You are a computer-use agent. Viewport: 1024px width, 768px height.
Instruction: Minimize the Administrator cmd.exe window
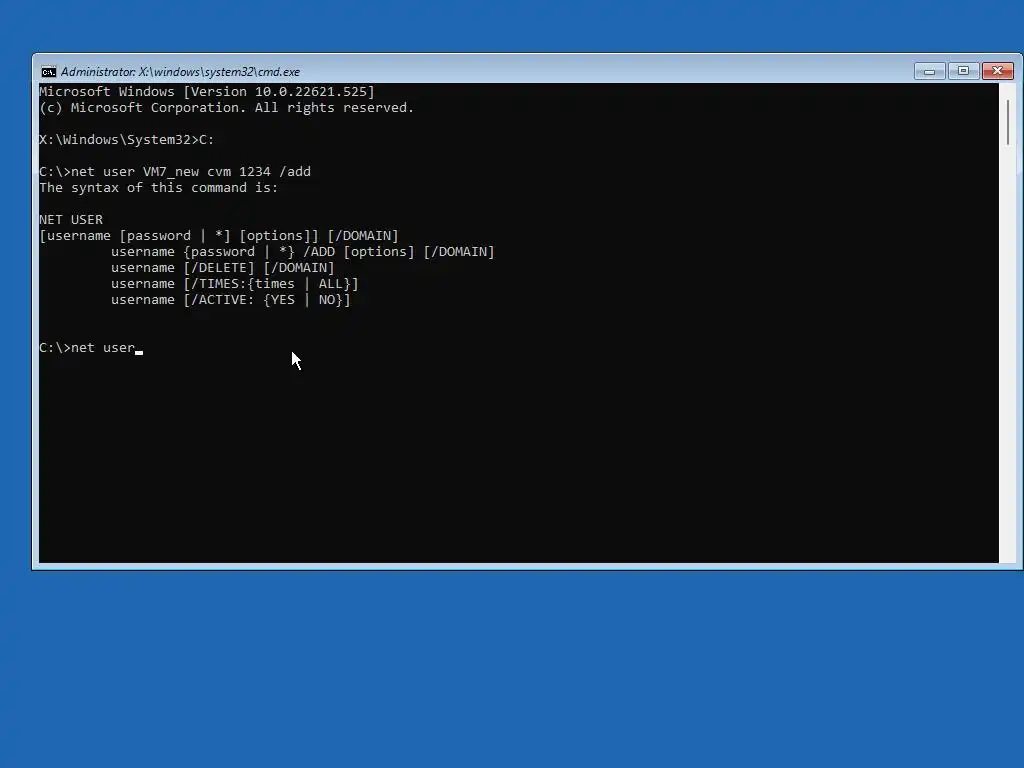929,71
